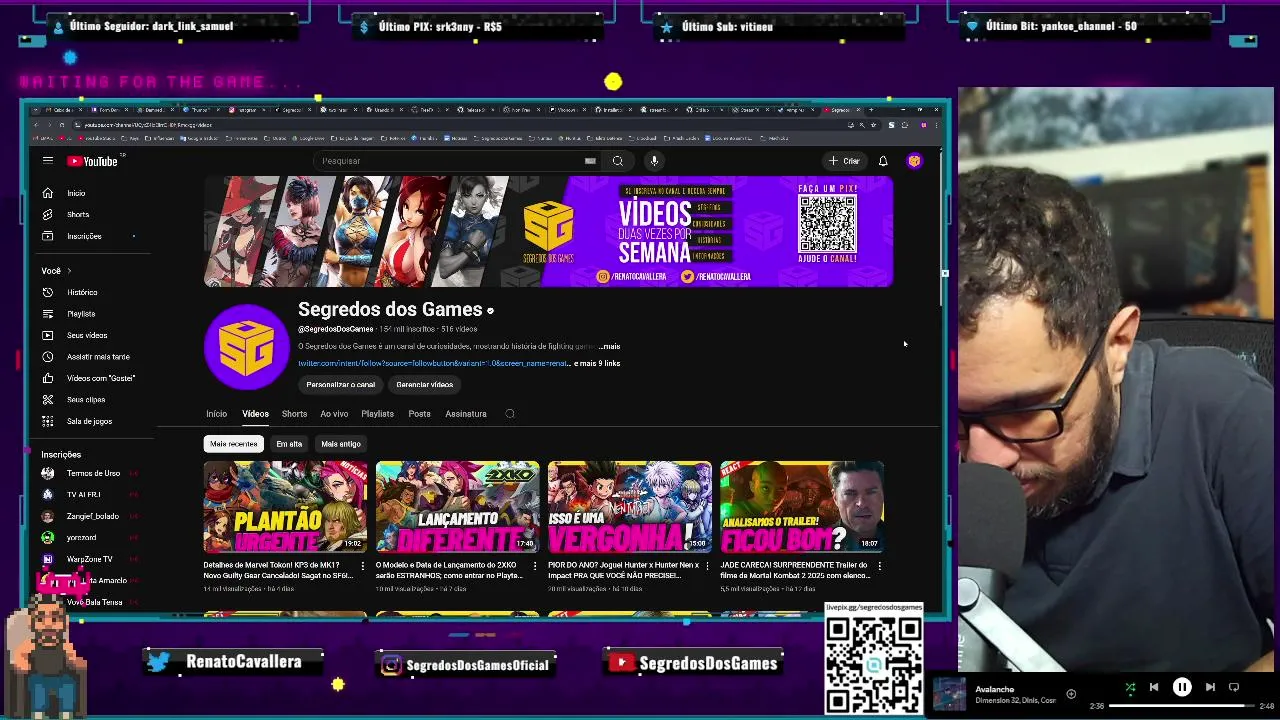Select the Em alta filter chip

289,444
